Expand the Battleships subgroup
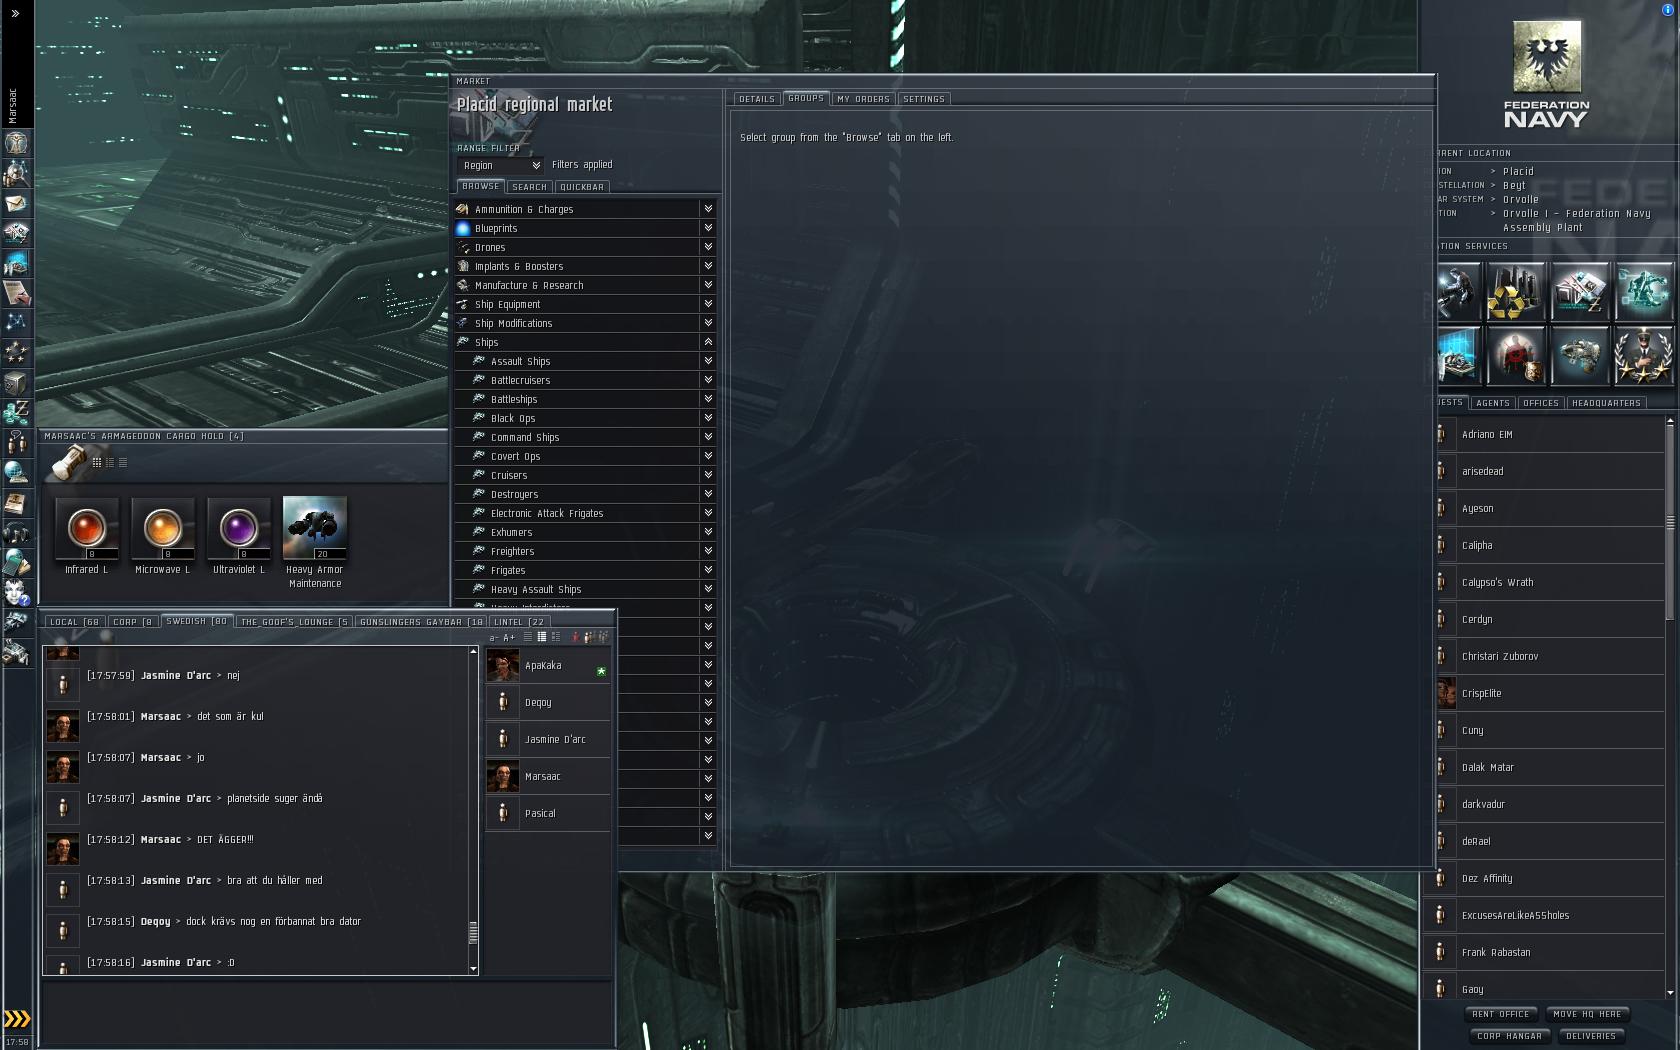The image size is (1680, 1050). tap(708, 399)
